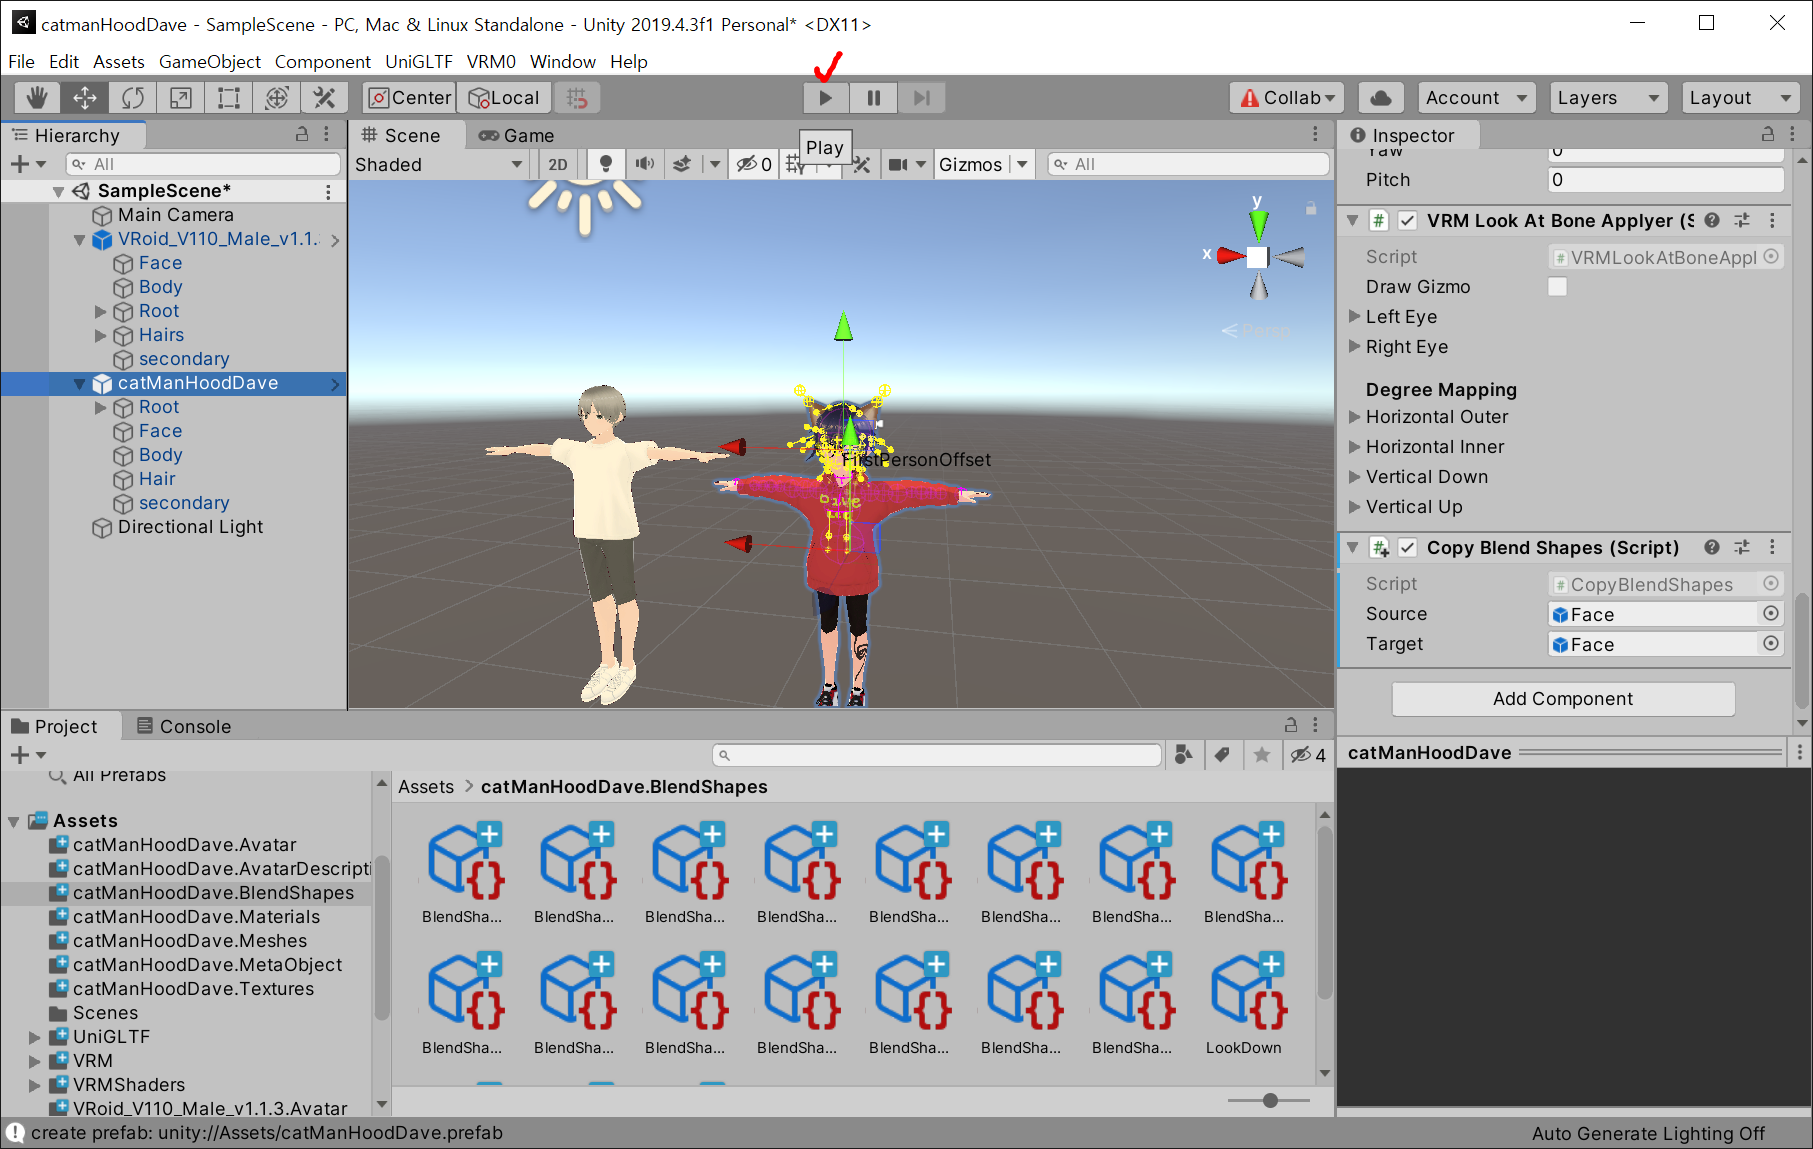Expand Vertical Down degree mapping
This screenshot has width=1813, height=1149.
coord(1355,476)
